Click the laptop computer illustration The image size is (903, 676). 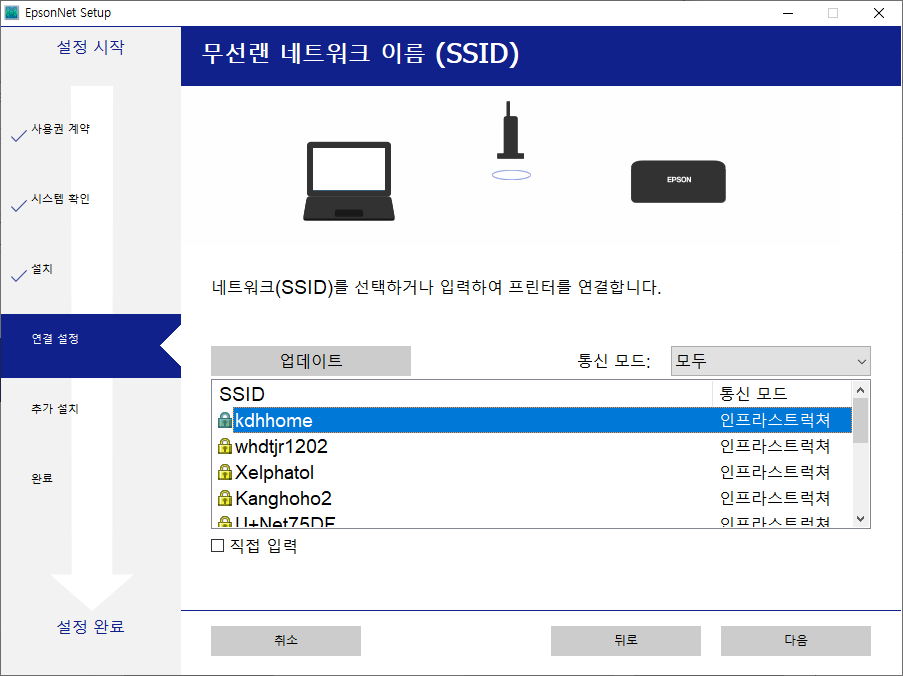click(x=349, y=181)
